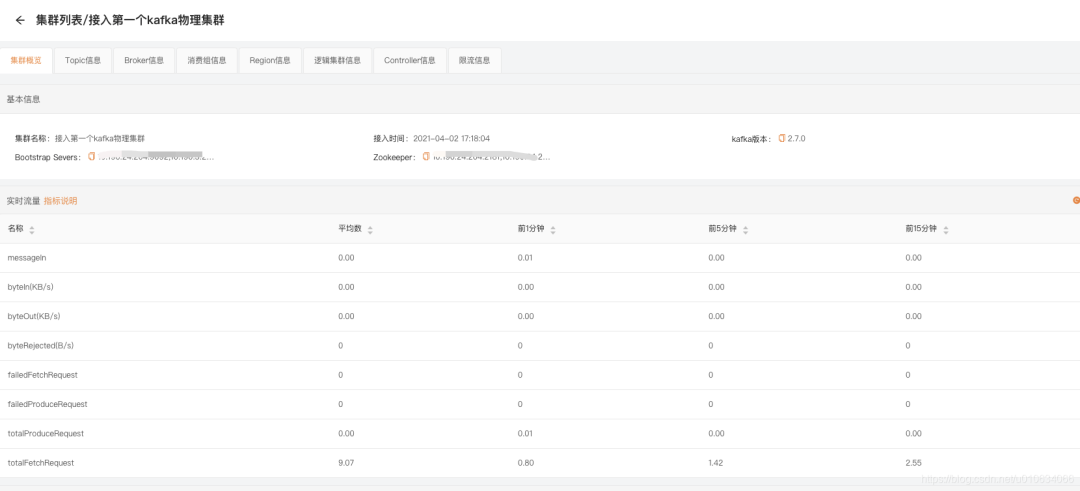Click totalFetchRequest 前15分钟 value 2.55

coord(913,463)
